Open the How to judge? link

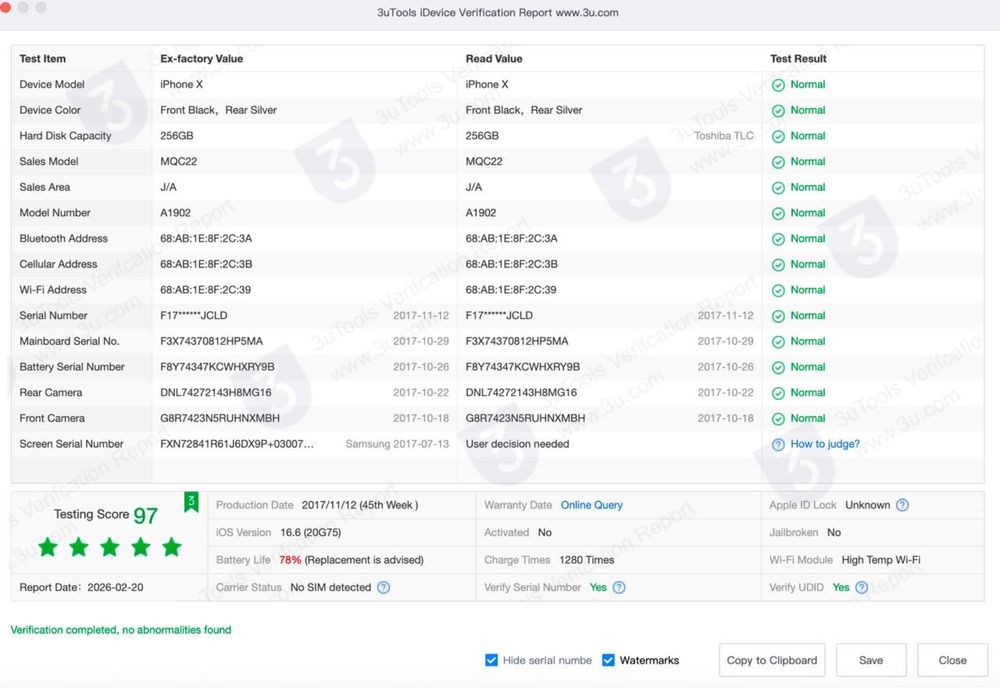tap(825, 444)
